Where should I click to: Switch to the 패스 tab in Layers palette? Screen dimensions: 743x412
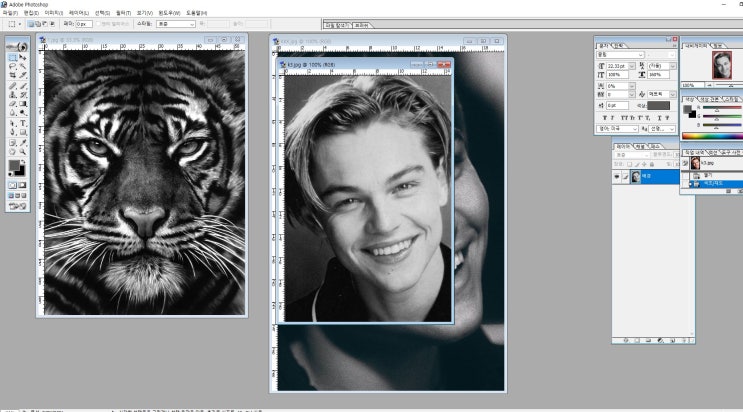tap(655, 146)
